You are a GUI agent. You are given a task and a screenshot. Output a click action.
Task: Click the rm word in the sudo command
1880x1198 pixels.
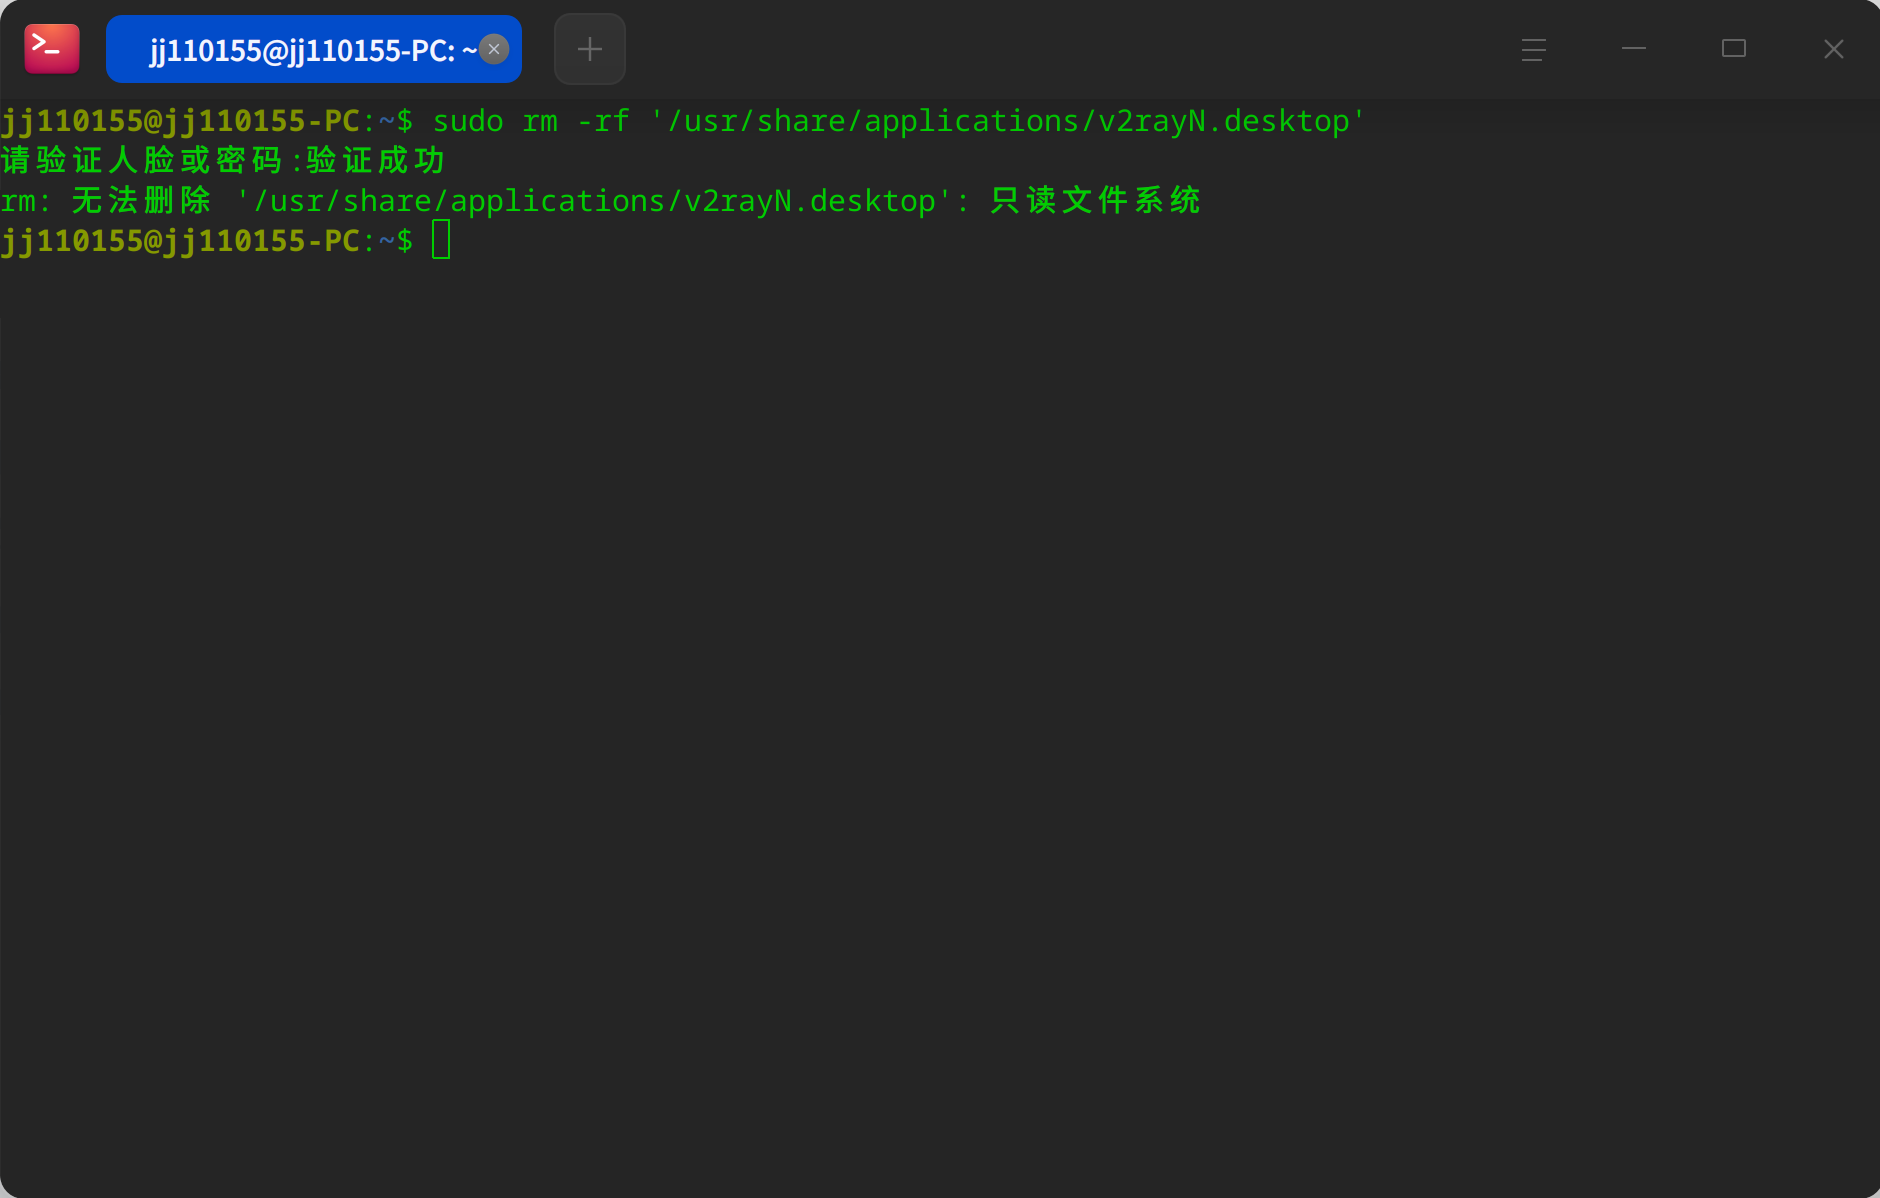pyautogui.click(x=540, y=121)
